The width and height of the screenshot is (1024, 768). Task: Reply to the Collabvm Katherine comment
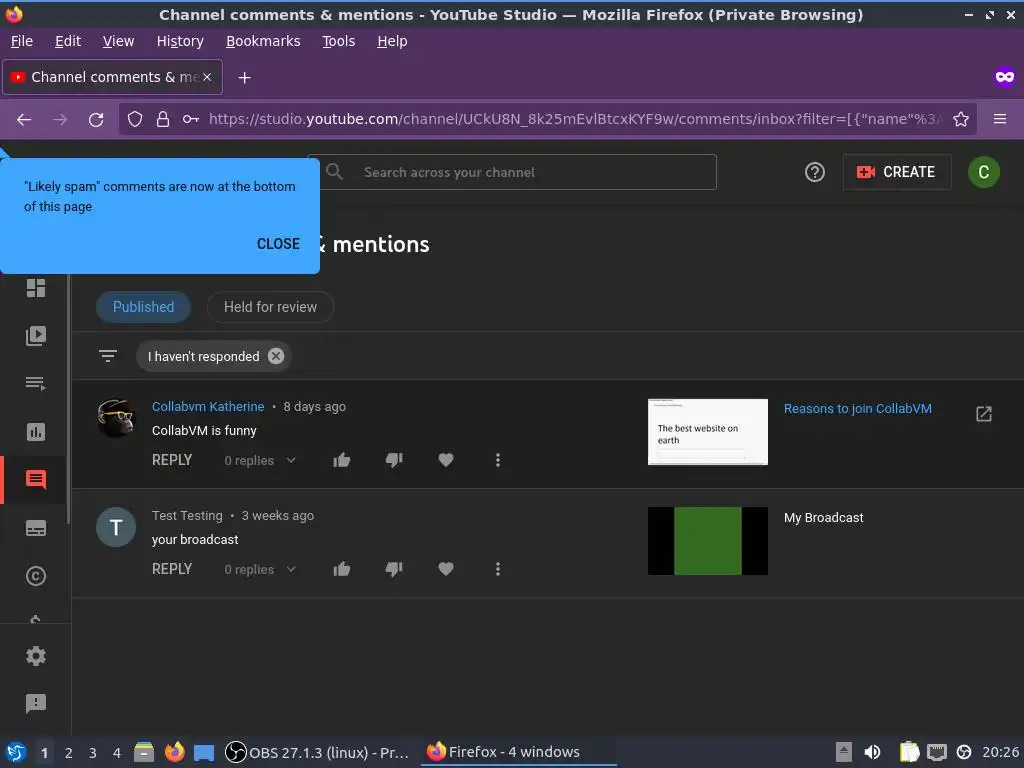(x=172, y=460)
